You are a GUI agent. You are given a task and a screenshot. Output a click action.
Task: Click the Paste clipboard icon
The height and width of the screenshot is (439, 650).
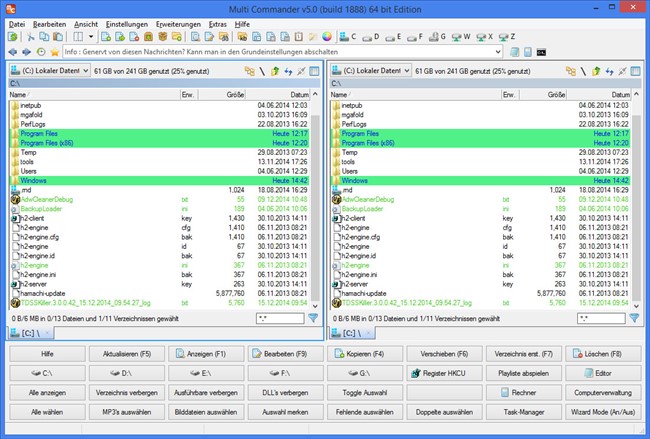(x=58, y=37)
